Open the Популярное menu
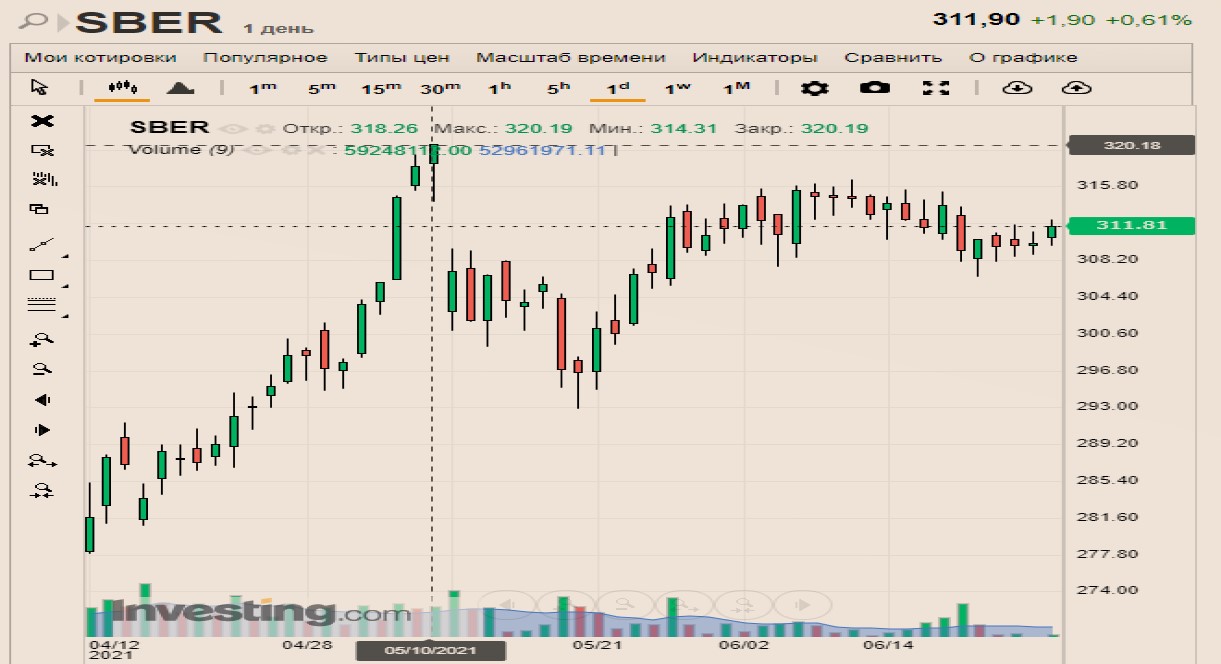The height and width of the screenshot is (664, 1221). coord(265,57)
